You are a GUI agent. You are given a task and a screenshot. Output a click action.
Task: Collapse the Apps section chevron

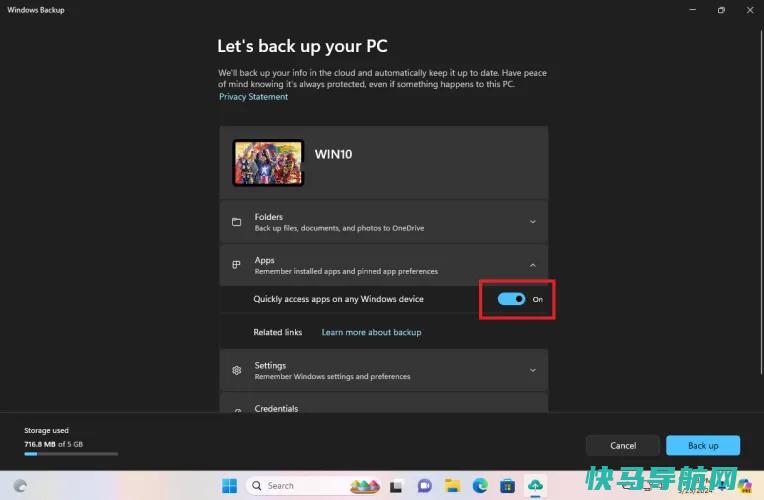[533, 265]
